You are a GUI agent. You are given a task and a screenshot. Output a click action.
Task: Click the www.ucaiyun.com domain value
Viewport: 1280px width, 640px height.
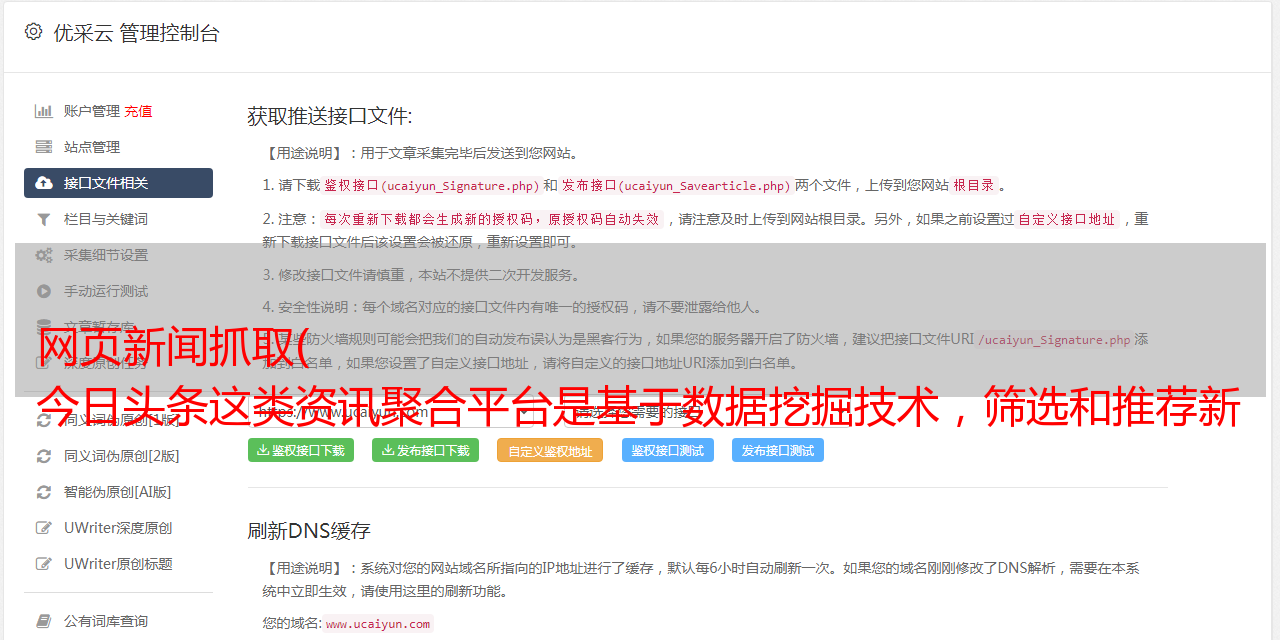[378, 623]
